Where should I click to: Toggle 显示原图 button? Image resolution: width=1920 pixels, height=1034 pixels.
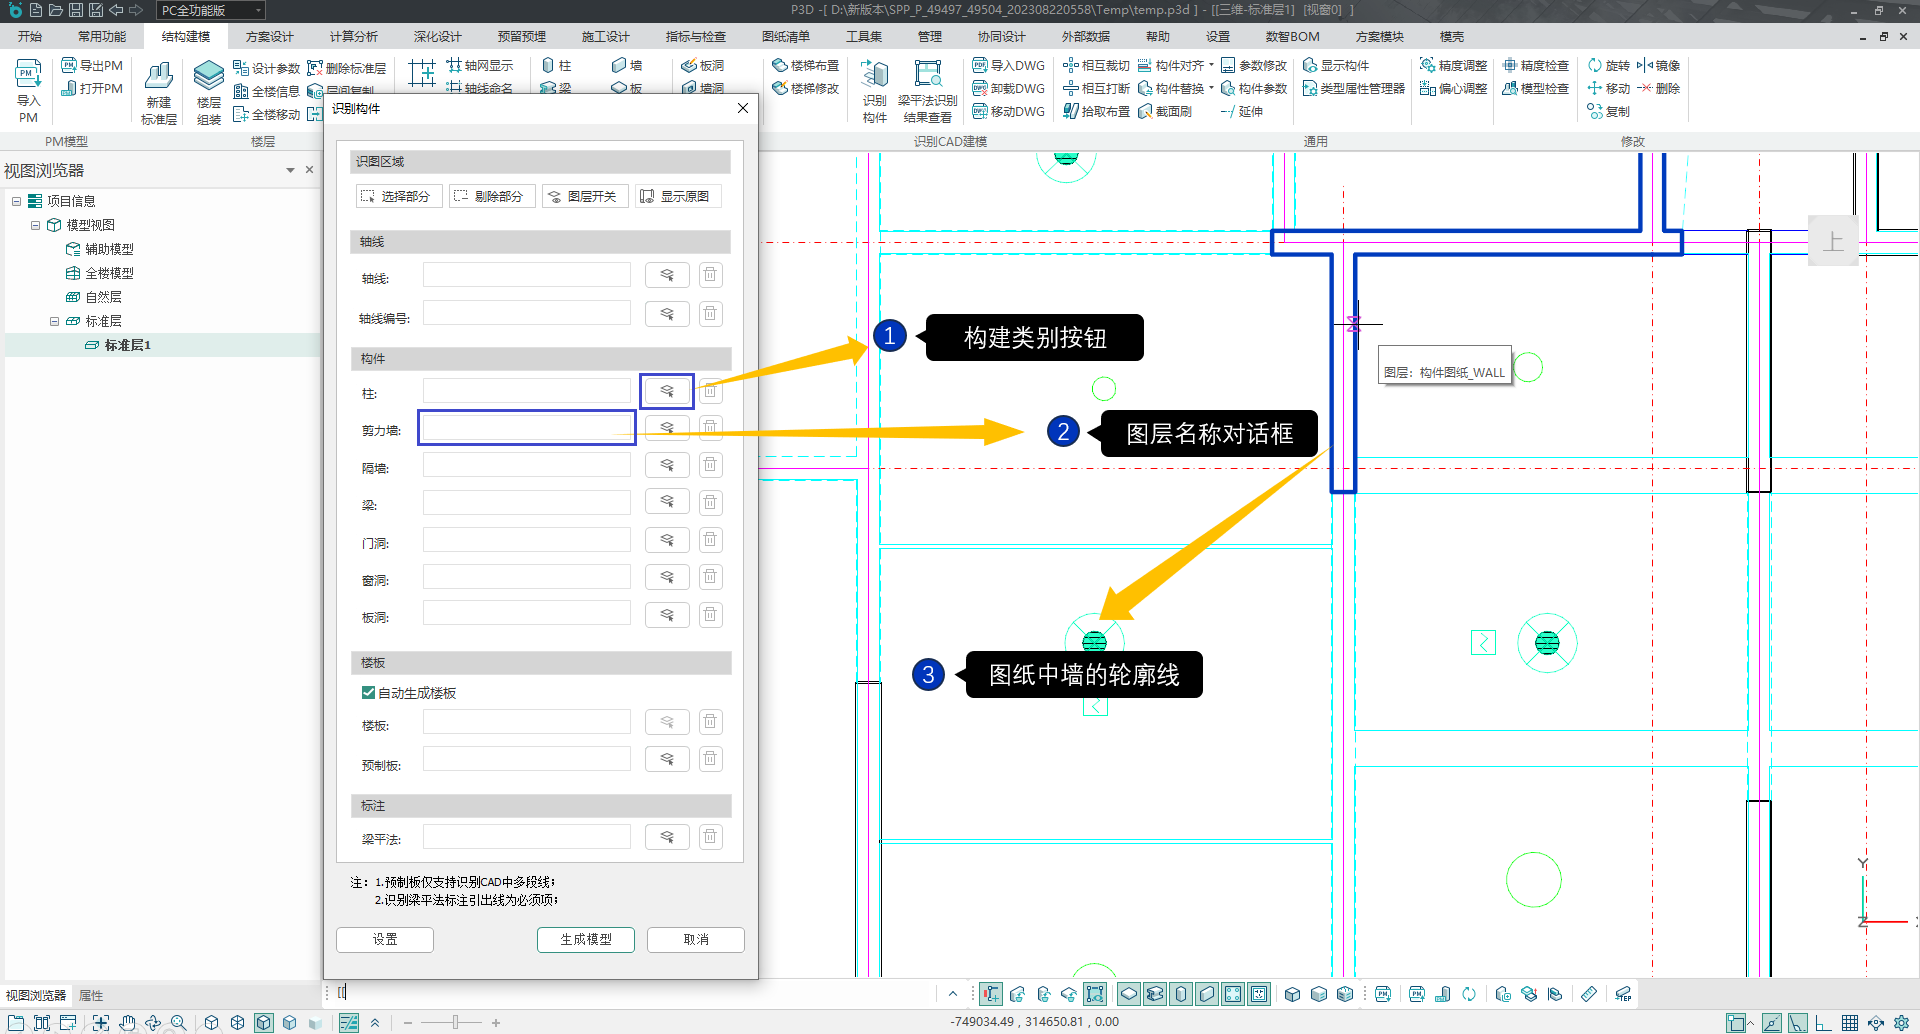(x=679, y=197)
